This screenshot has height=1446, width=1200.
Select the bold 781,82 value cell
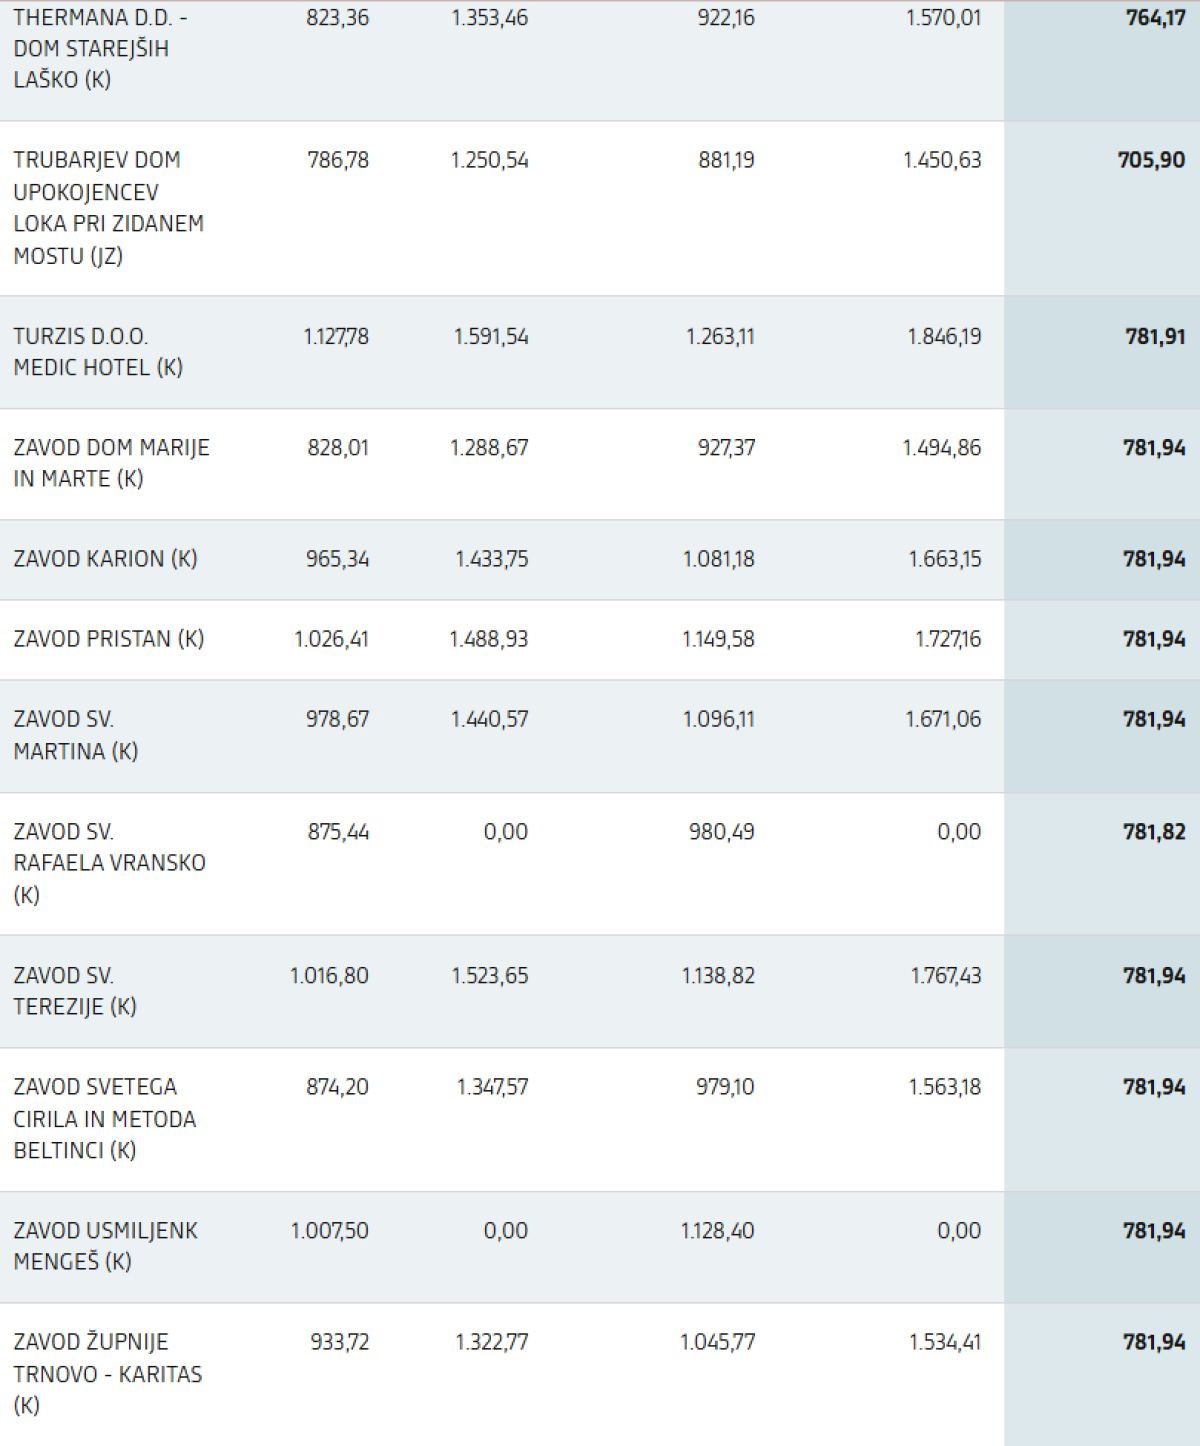[x=1154, y=831]
